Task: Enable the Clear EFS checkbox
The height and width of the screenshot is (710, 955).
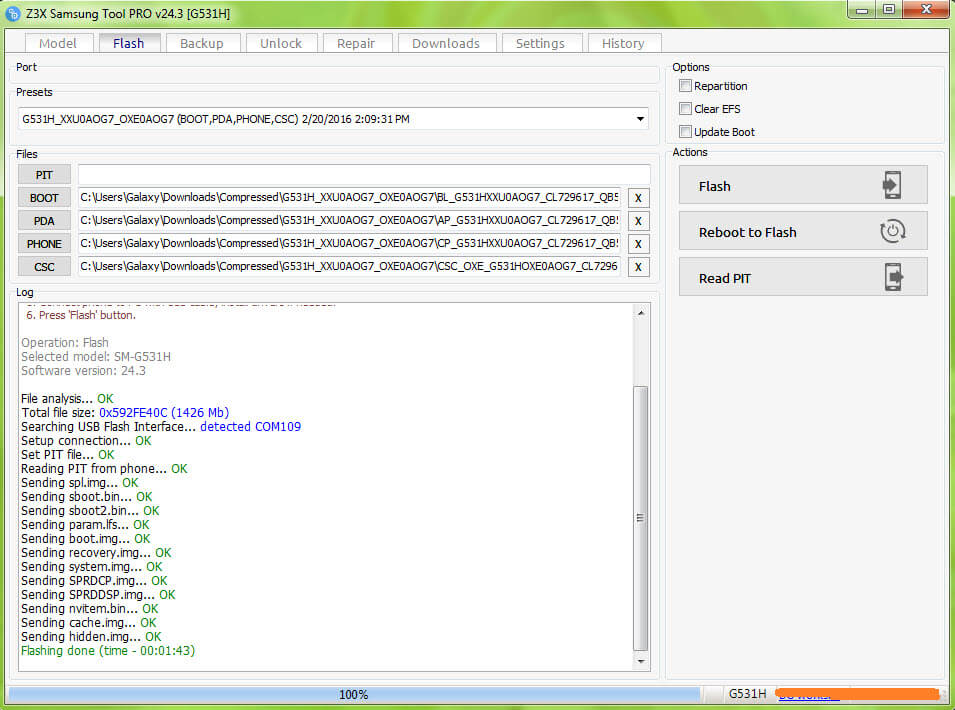Action: tap(685, 109)
